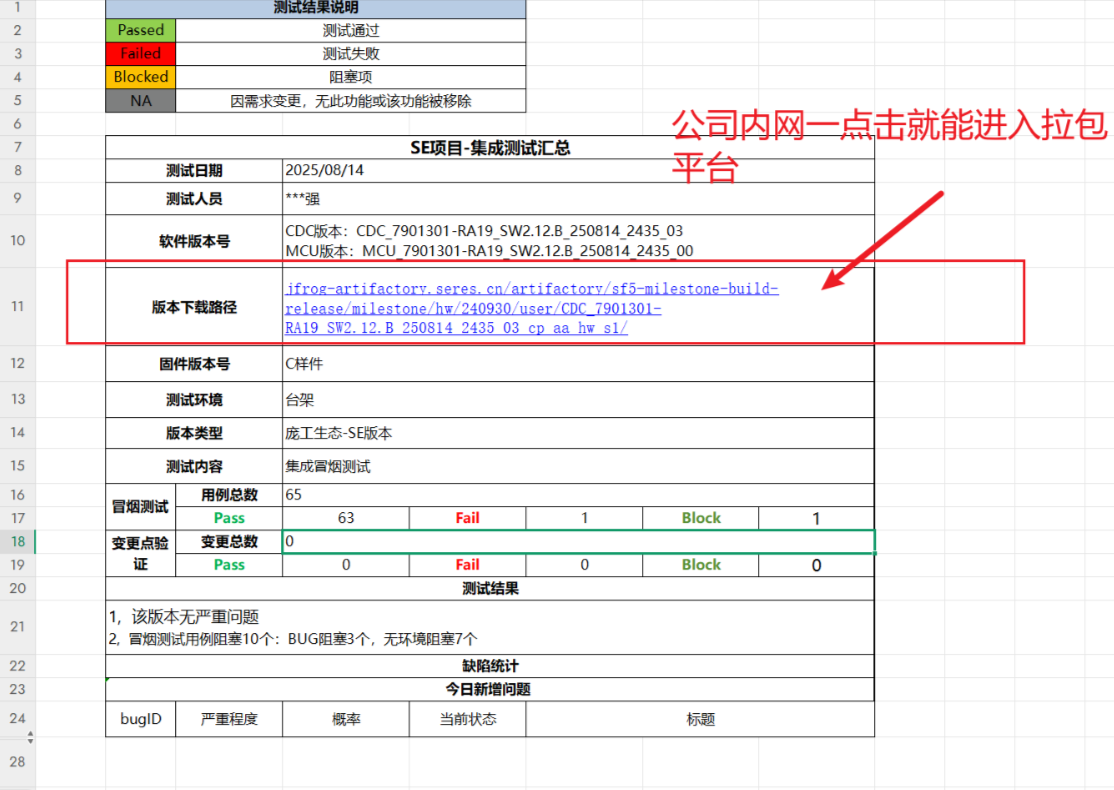Select the 变更总数 value cell with 0
Screen dimensions: 1114x790
[x=578, y=541]
